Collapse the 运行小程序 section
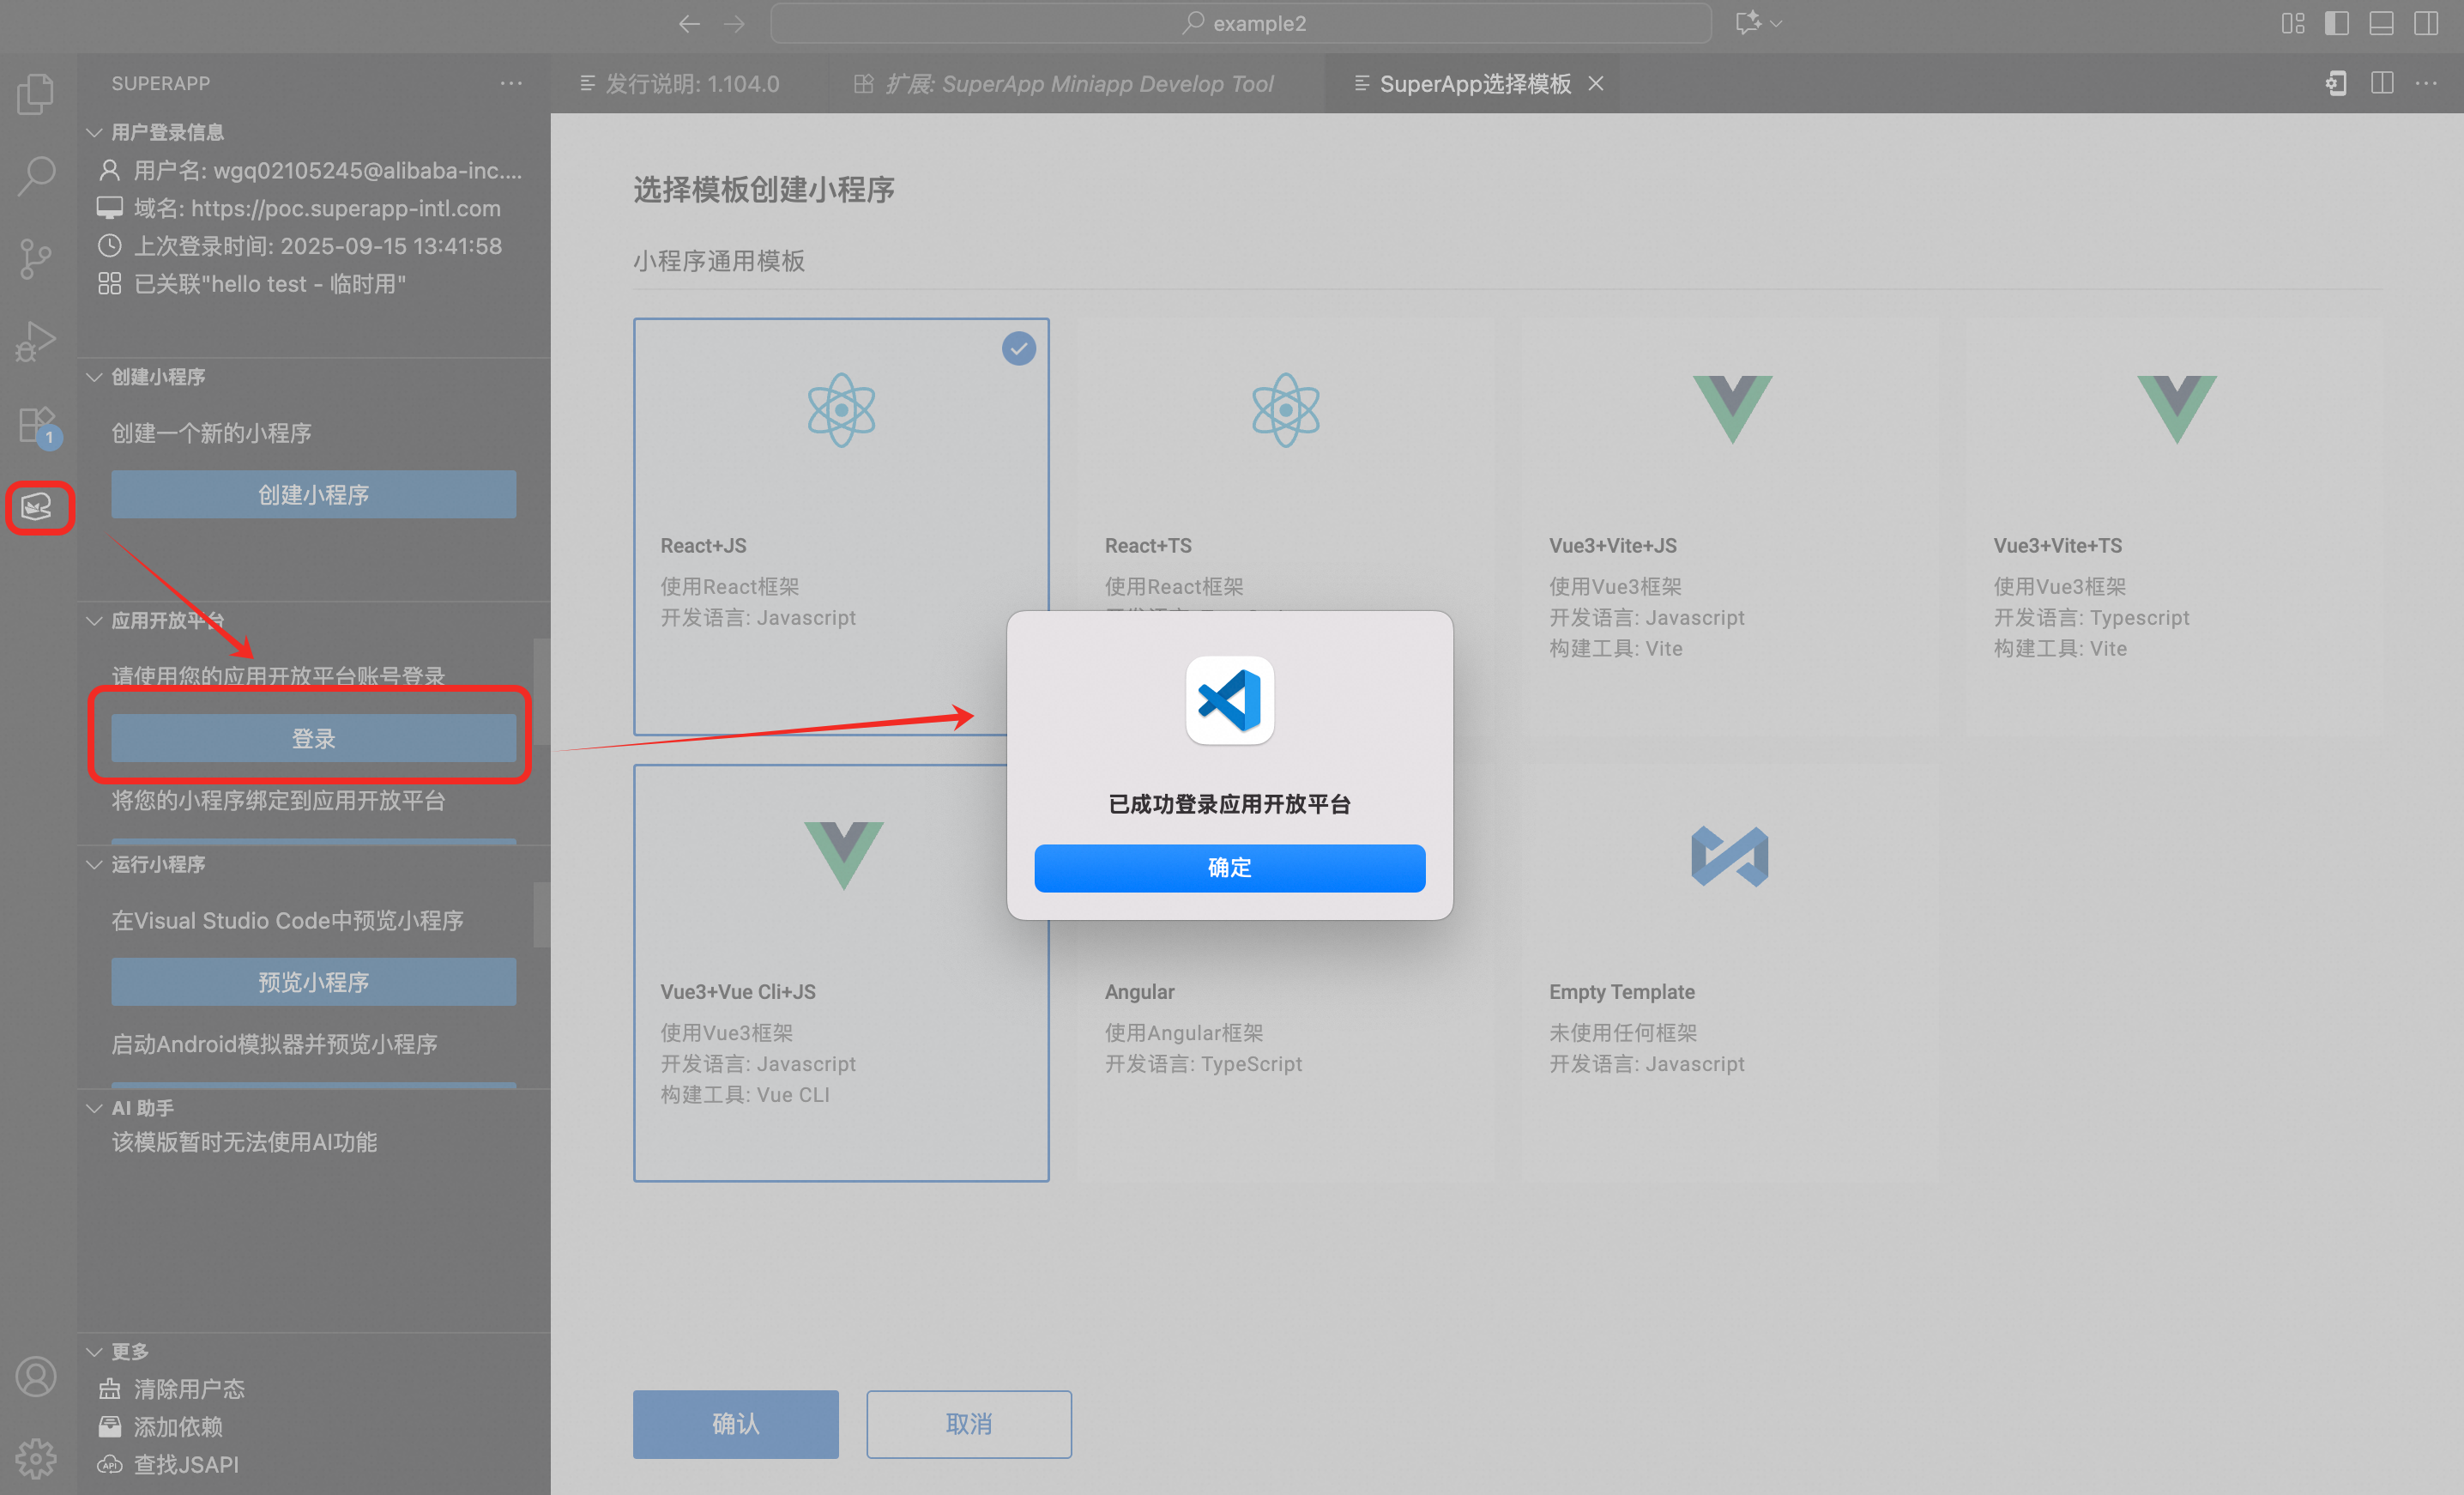This screenshot has width=2464, height=1495. pyautogui.click(x=158, y=864)
